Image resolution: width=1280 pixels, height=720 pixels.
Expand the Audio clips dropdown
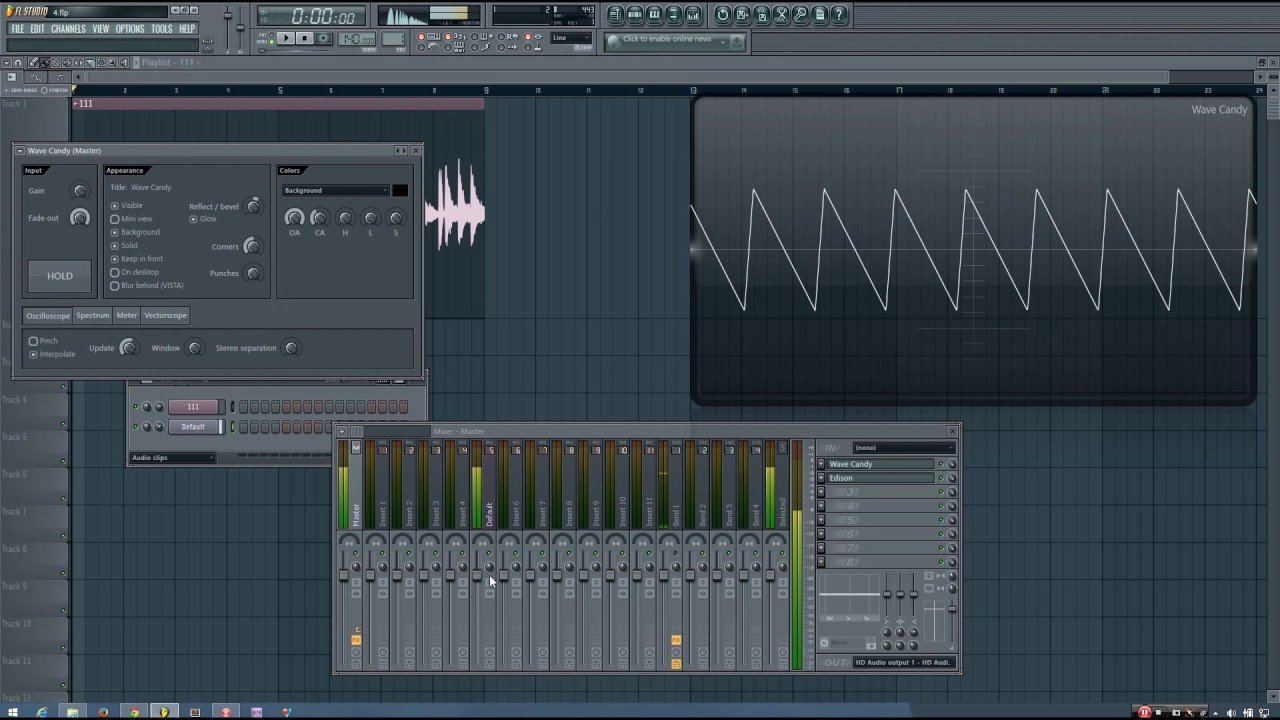click(170, 457)
